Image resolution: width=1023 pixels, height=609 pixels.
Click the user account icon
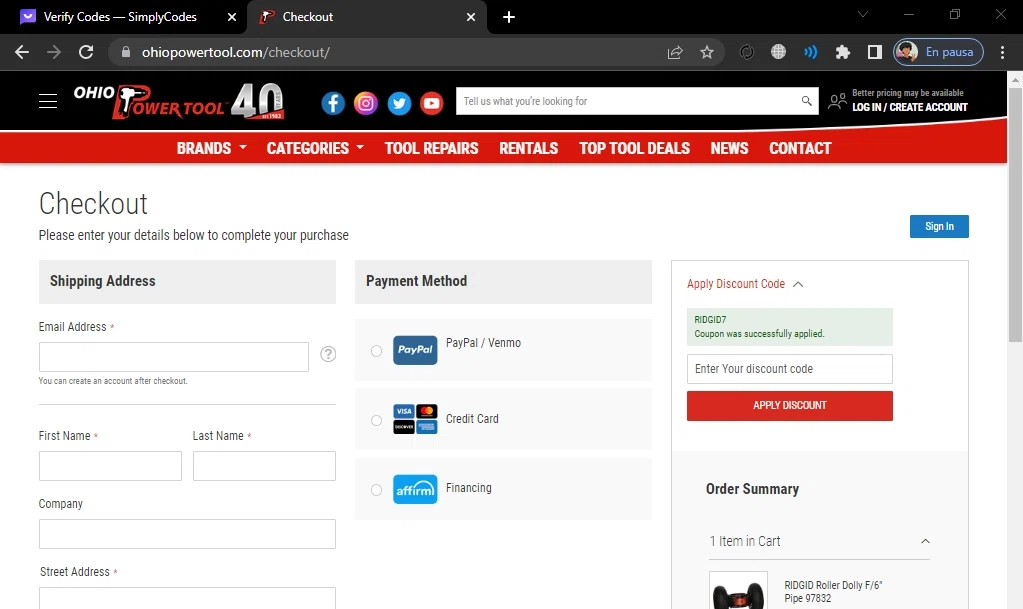[837, 101]
